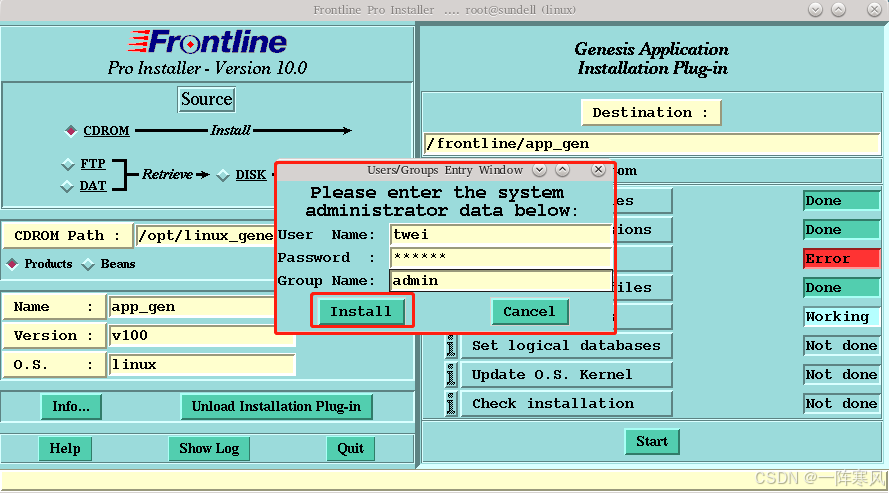Maximize the Users/Groups Entry Window
This screenshot has width=889, height=493.
[x=562, y=170]
